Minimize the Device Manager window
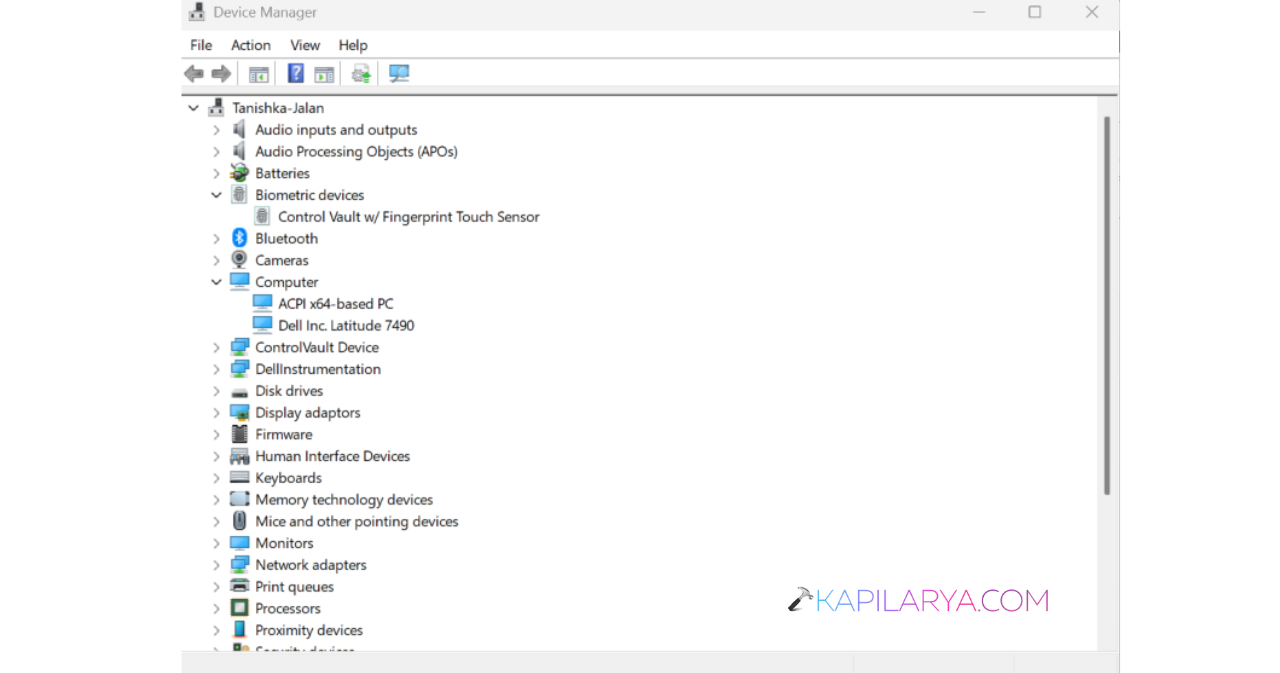 (977, 12)
